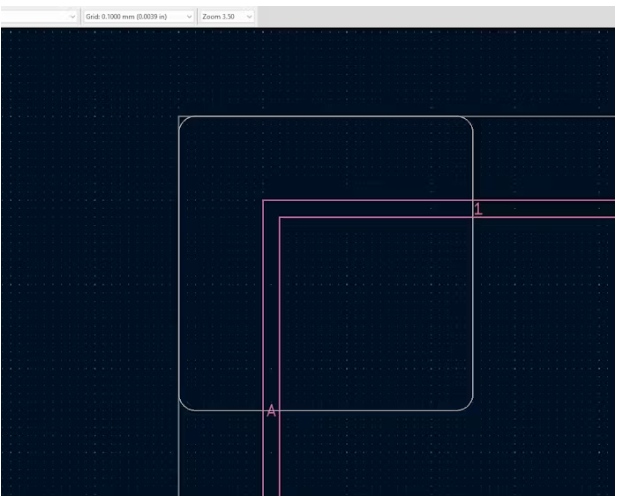The height and width of the screenshot is (500, 619).
Task: Expand the blank dropdown left of Grid
Action: 40,17
